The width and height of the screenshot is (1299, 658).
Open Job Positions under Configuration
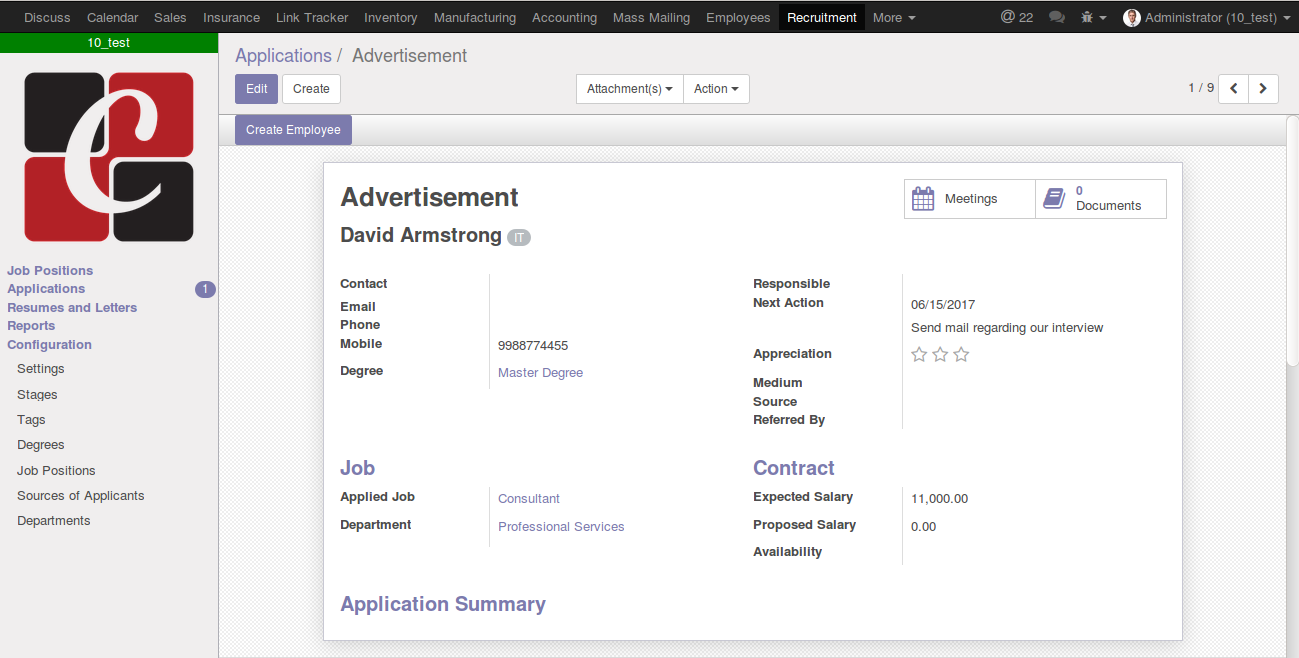(56, 471)
